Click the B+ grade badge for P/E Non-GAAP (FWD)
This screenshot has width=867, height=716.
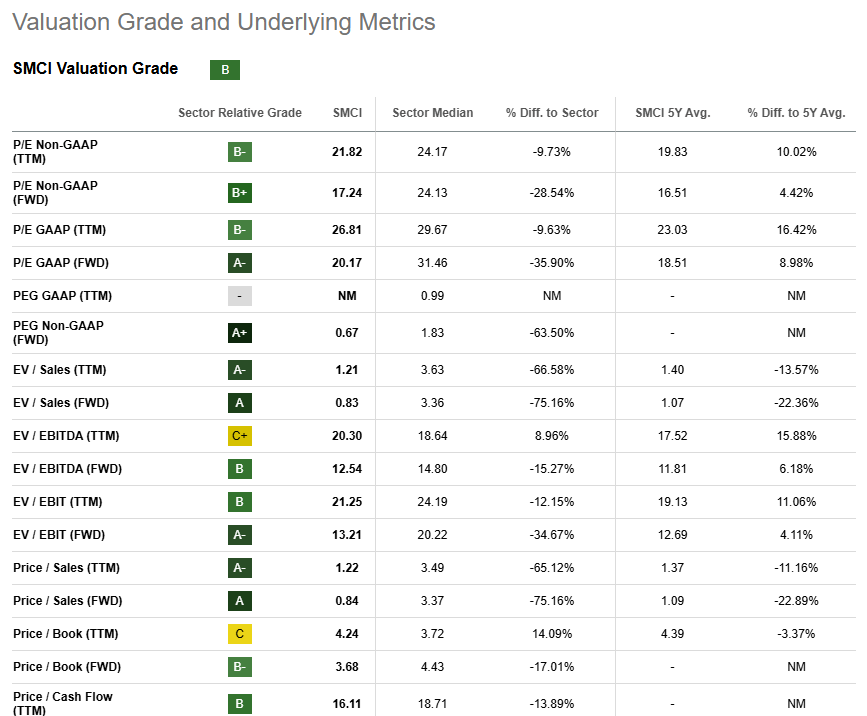pyautogui.click(x=239, y=193)
